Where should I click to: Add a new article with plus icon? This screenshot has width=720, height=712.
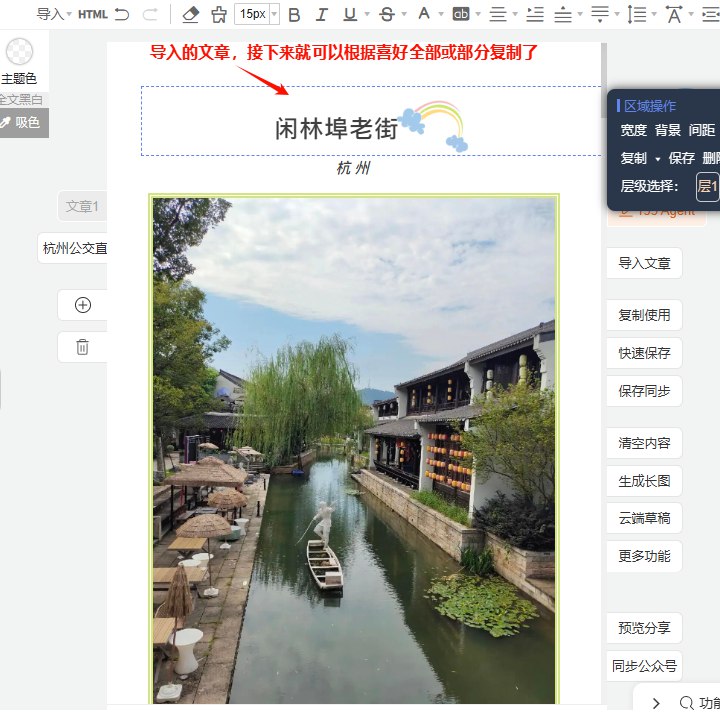(x=83, y=305)
